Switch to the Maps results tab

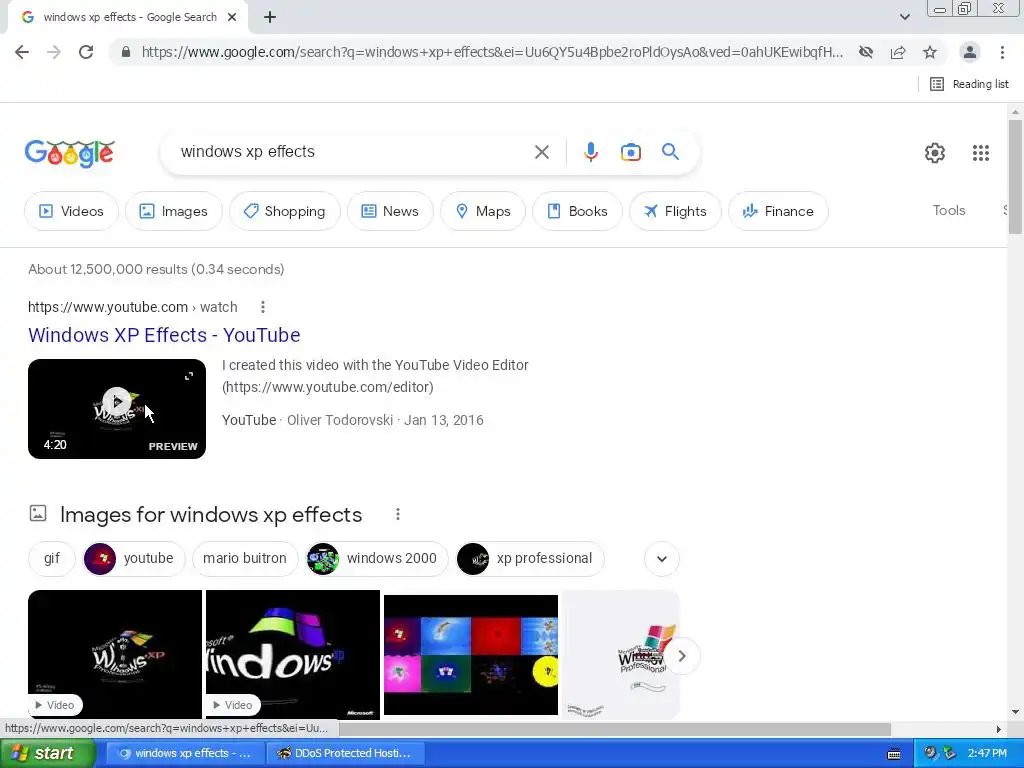[483, 211]
